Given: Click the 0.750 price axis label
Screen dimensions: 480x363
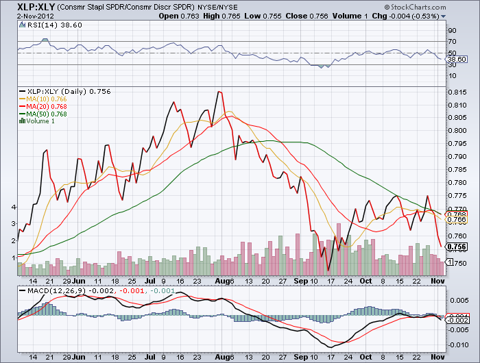Looking at the screenshot, I should [x=461, y=263].
